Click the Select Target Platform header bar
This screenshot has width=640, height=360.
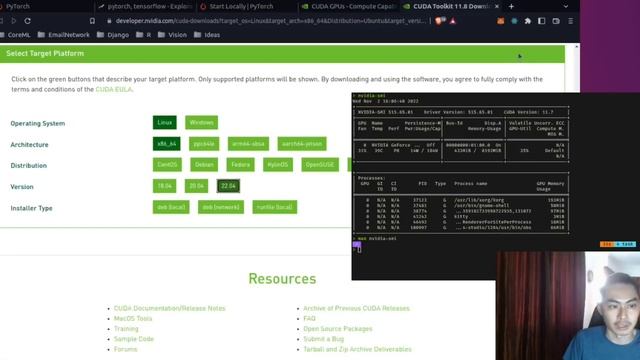pyautogui.click(x=282, y=53)
